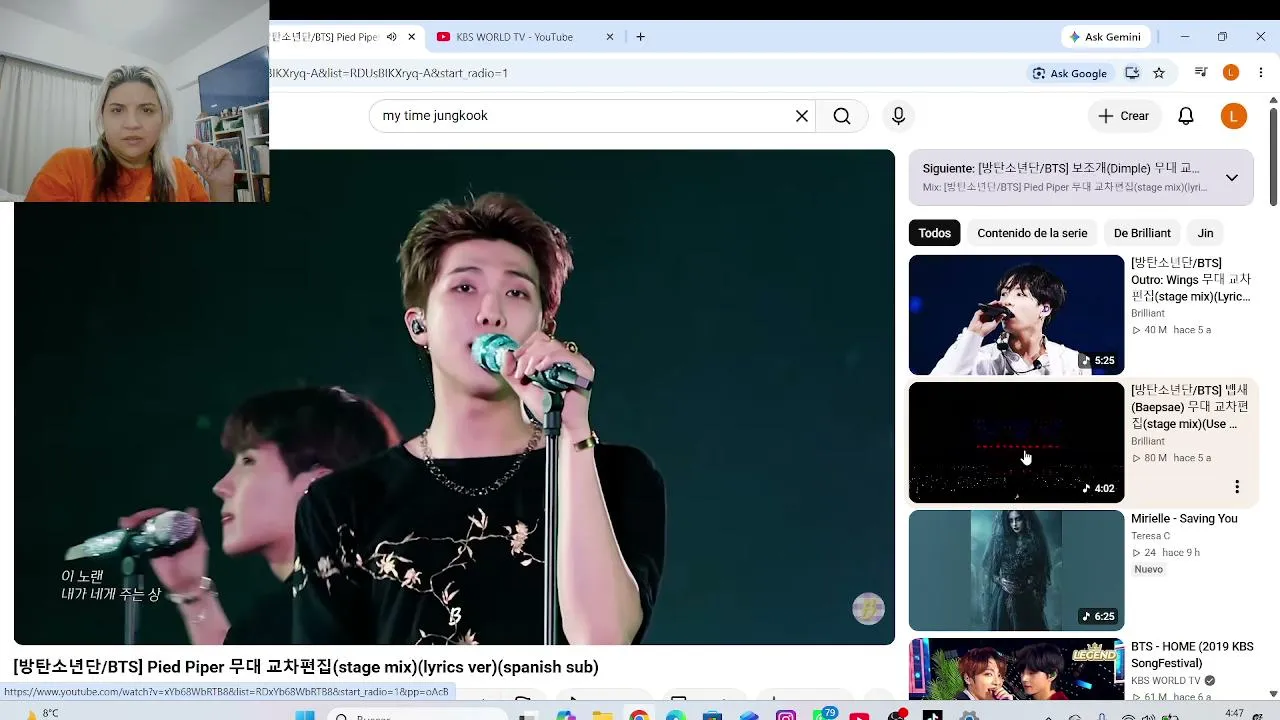
Task: Open the Mirielle - Saving You thumbnail
Action: [1016, 571]
